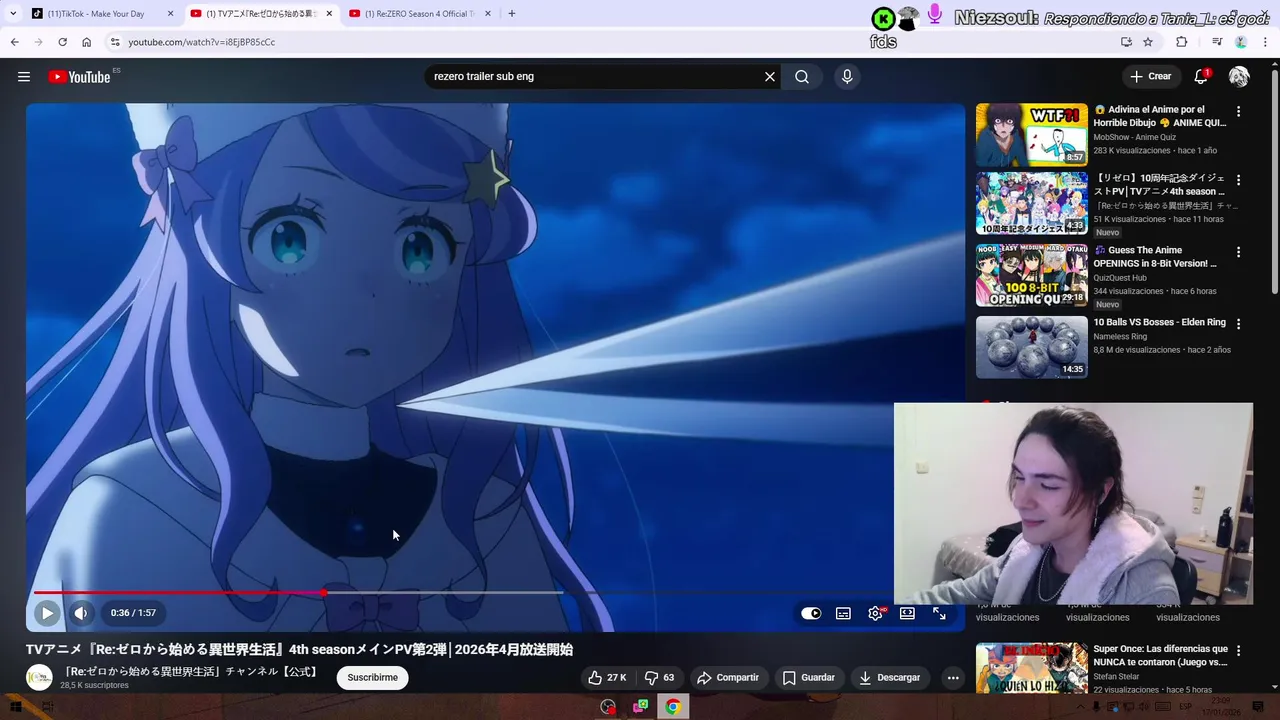The width and height of the screenshot is (1280, 720).
Task: Open the Re:ゼロ channel name link
Action: coord(190,672)
